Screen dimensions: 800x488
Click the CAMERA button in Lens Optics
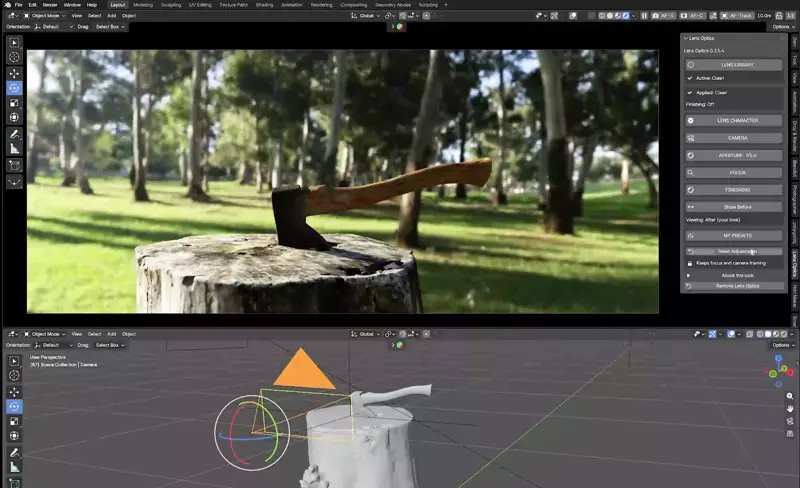pyautogui.click(x=734, y=138)
